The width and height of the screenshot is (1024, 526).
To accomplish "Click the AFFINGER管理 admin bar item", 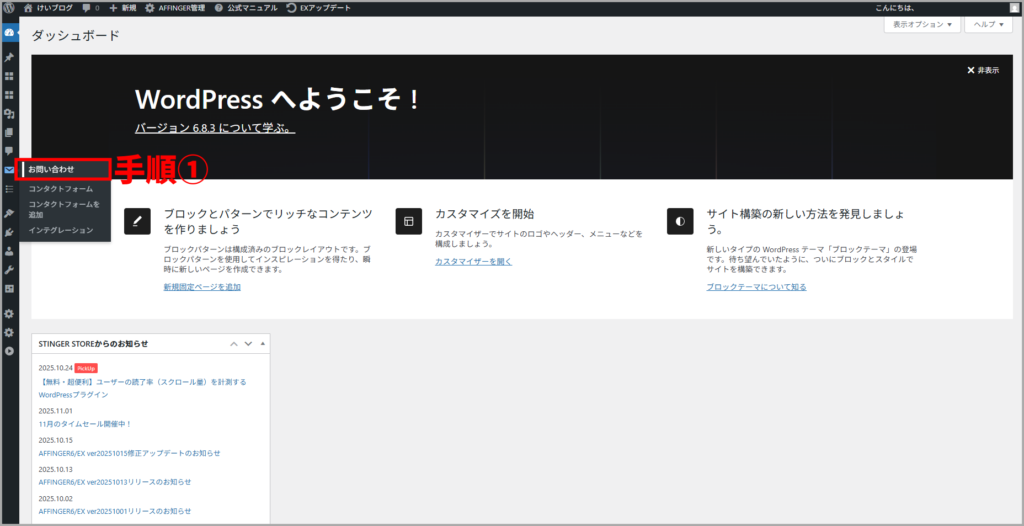I will click(x=175, y=8).
